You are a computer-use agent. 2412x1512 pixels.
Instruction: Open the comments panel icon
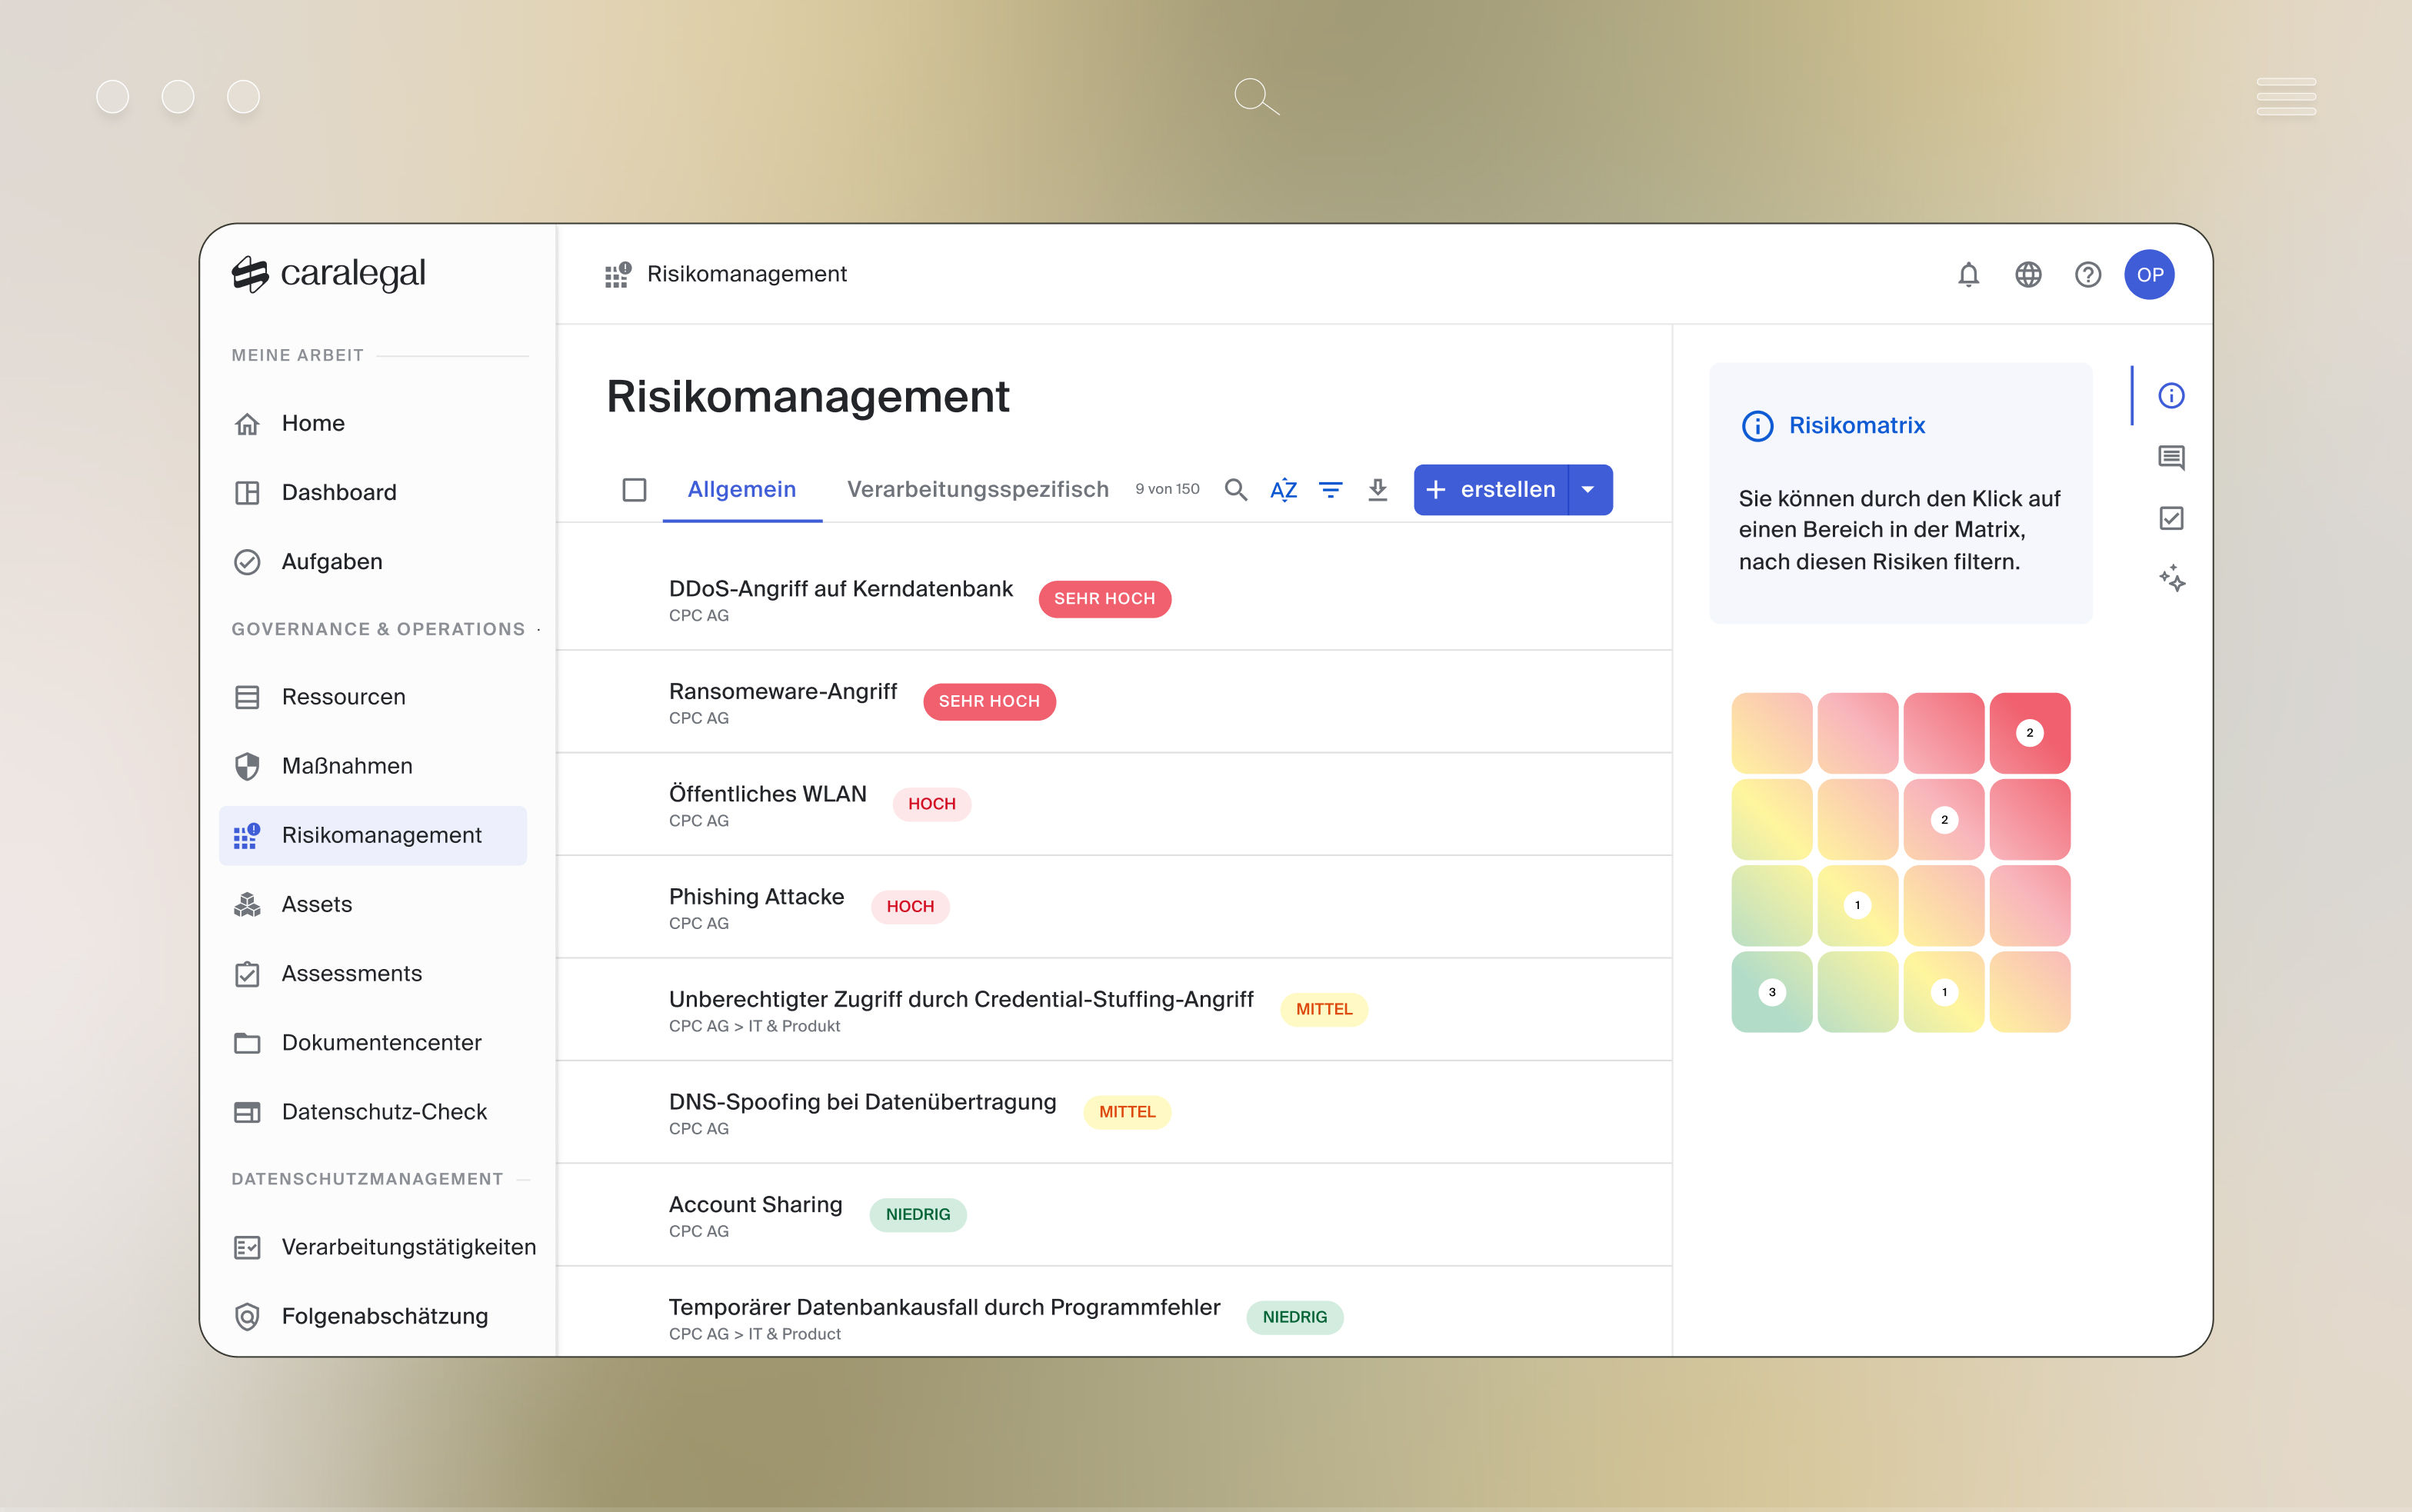coord(2172,457)
